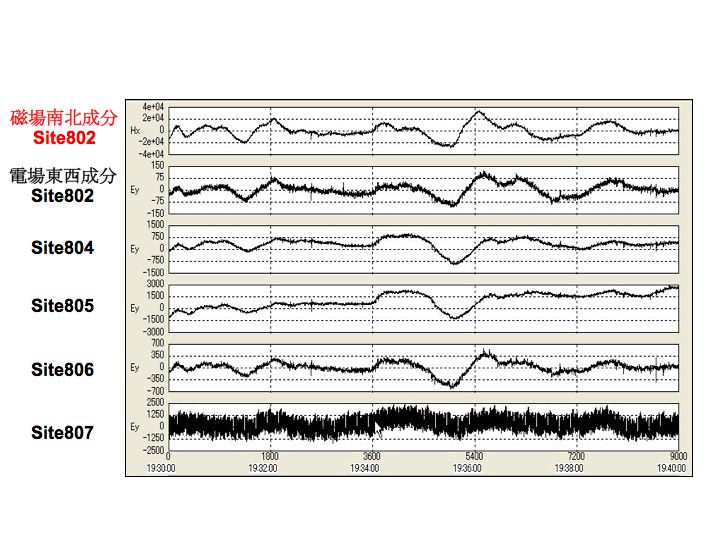Click the 9000 x-axis tick label
The width and height of the screenshot is (720, 540).
click(678, 456)
